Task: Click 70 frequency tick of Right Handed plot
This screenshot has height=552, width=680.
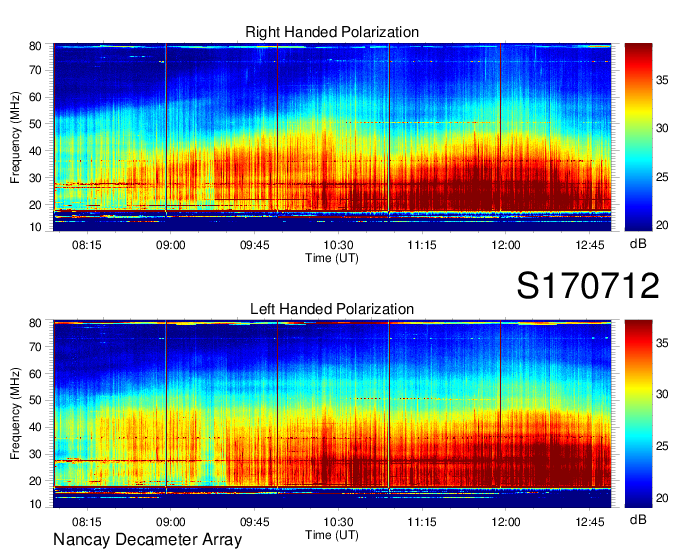Action: (x=35, y=70)
